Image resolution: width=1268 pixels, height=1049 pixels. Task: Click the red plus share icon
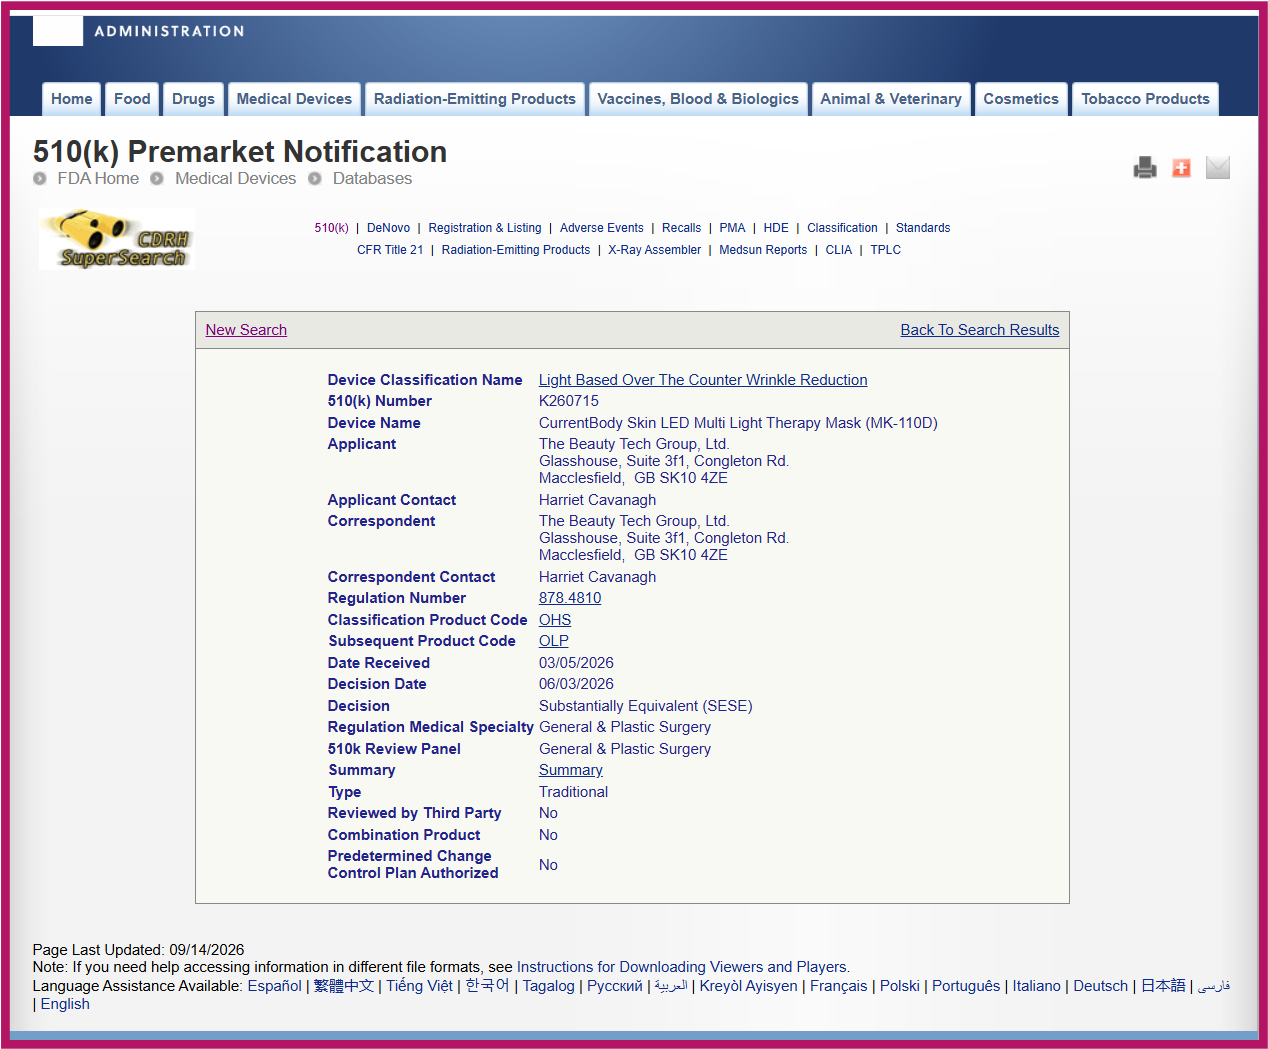click(1181, 168)
